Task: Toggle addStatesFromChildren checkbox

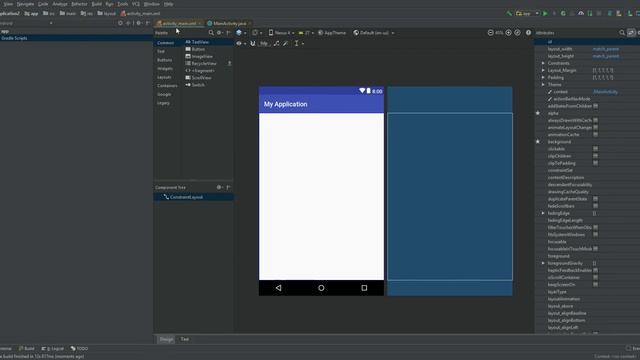Action: point(596,106)
